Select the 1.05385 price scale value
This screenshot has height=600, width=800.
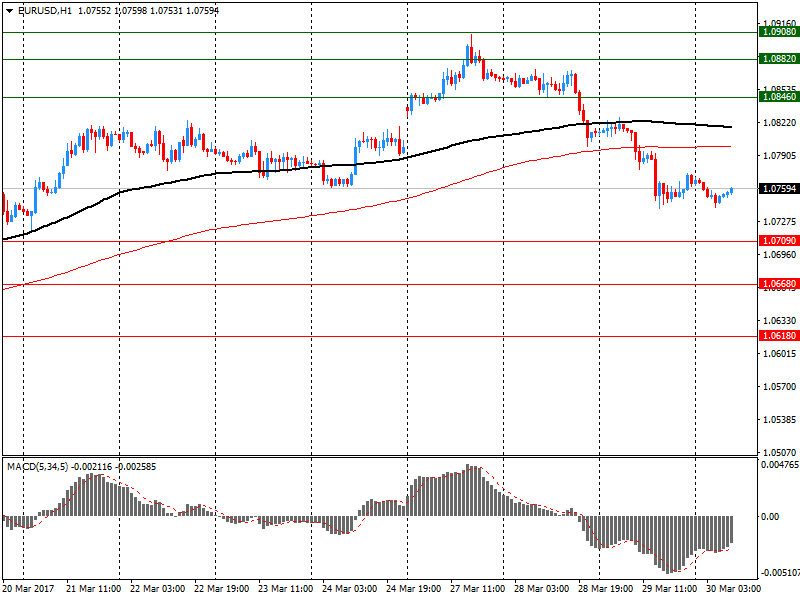click(x=779, y=420)
